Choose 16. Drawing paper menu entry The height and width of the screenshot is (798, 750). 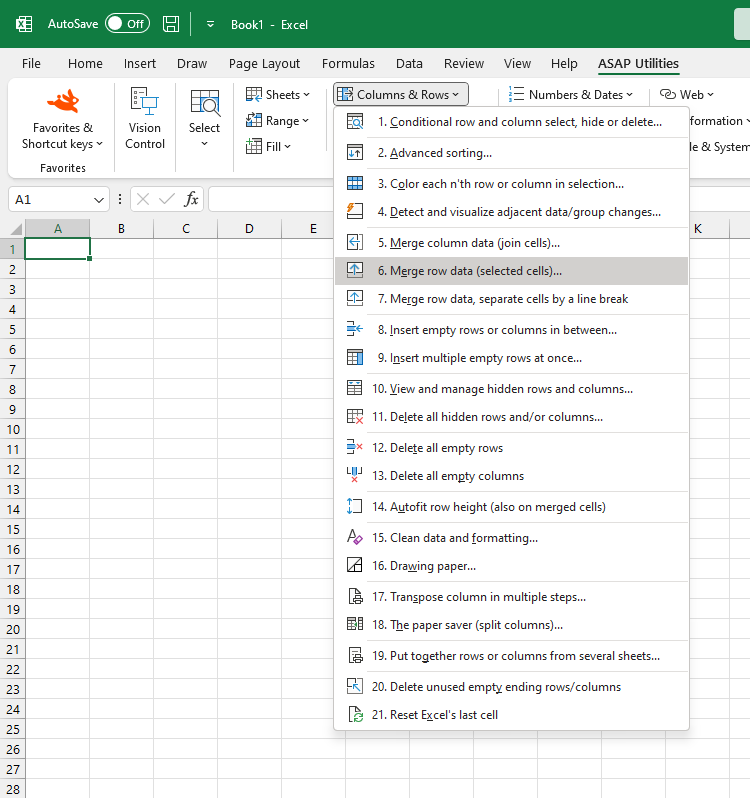511,566
